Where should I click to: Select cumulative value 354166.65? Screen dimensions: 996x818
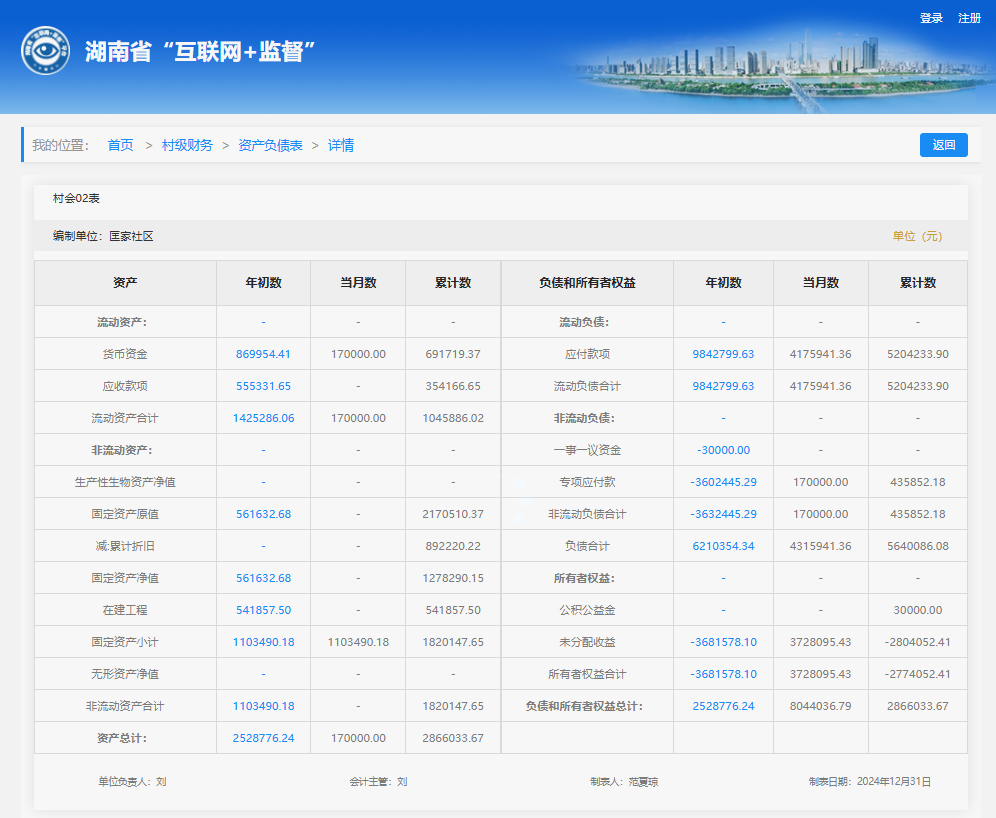(x=453, y=386)
